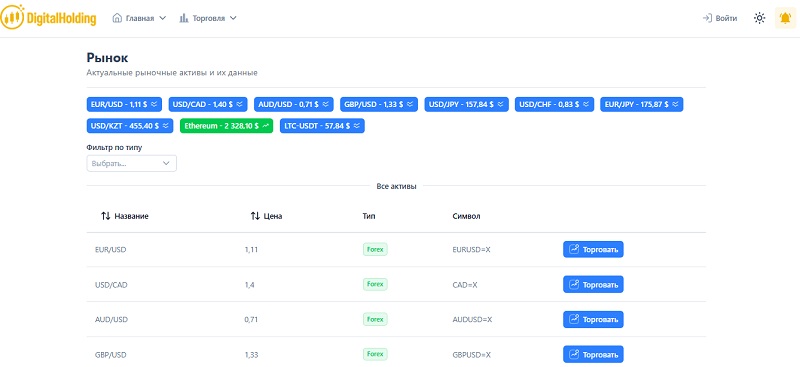Click the AUDUSD=X symbol cell
800x367 pixels.
pos(472,320)
